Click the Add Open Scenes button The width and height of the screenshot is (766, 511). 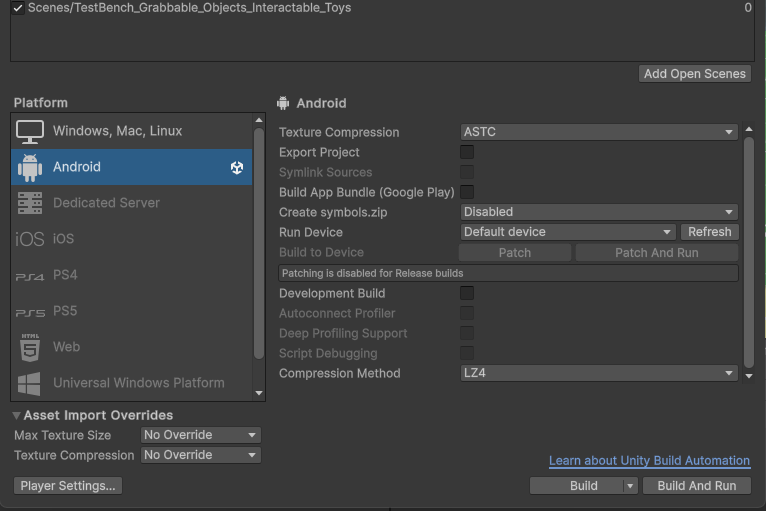(695, 74)
